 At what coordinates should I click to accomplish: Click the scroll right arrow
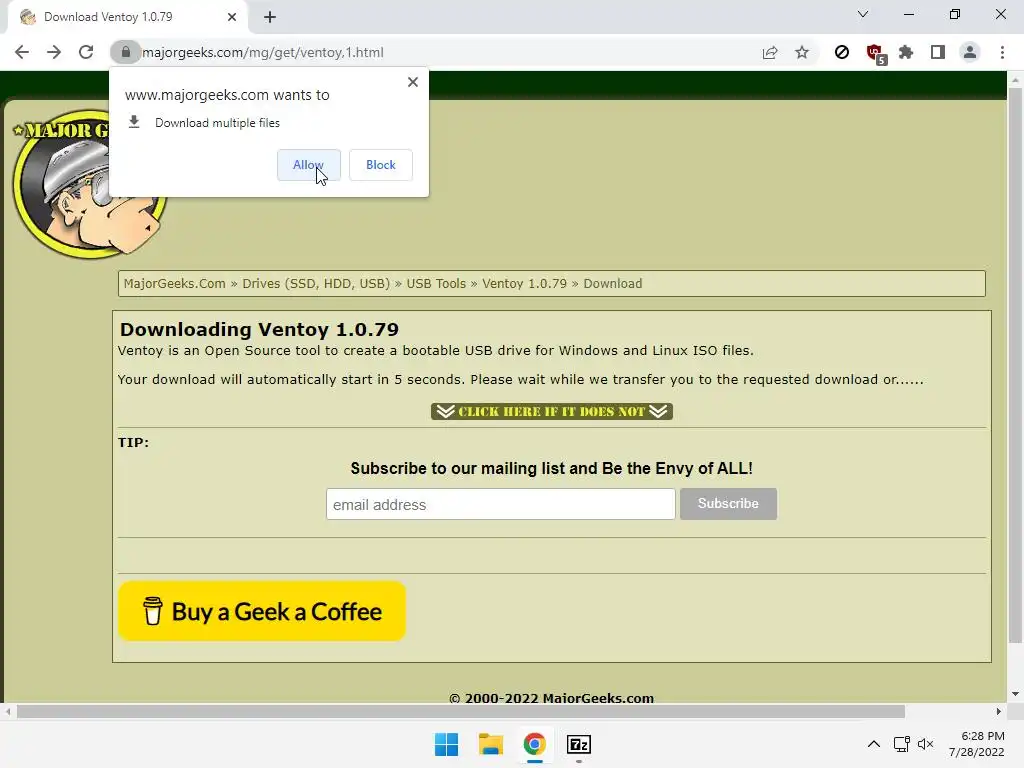pos(999,711)
